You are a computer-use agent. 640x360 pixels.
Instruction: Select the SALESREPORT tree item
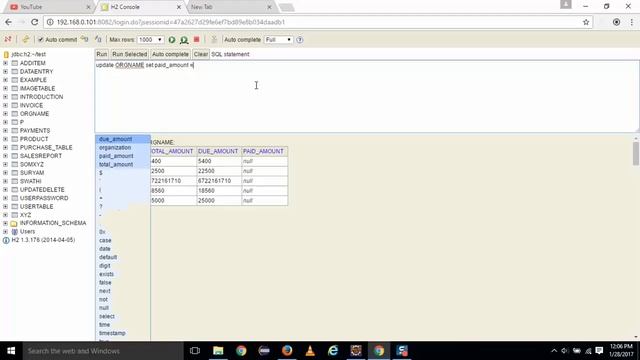click(41, 156)
